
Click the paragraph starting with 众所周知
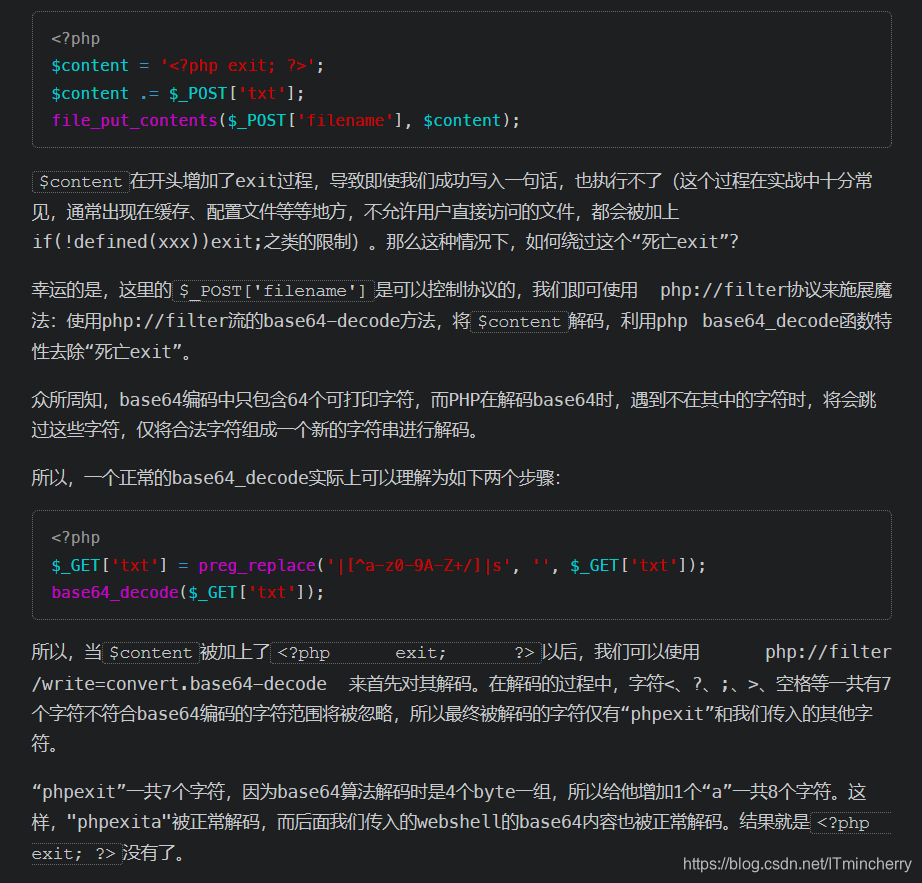coord(453,415)
